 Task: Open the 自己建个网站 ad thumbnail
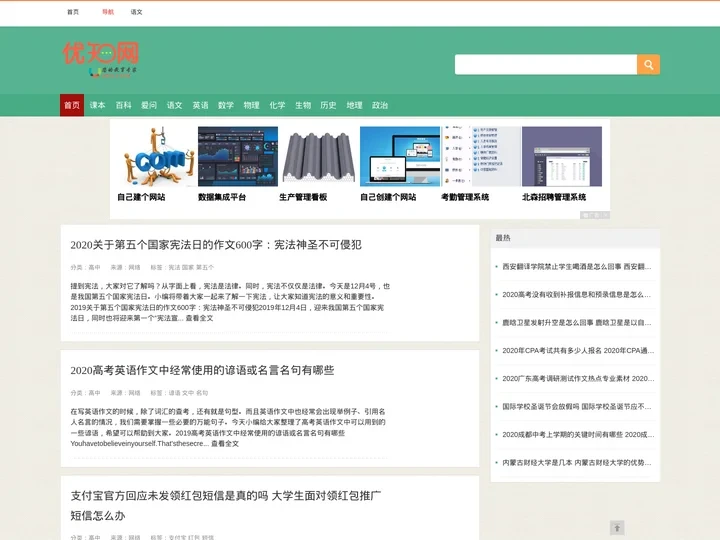pyautogui.click(x=157, y=157)
